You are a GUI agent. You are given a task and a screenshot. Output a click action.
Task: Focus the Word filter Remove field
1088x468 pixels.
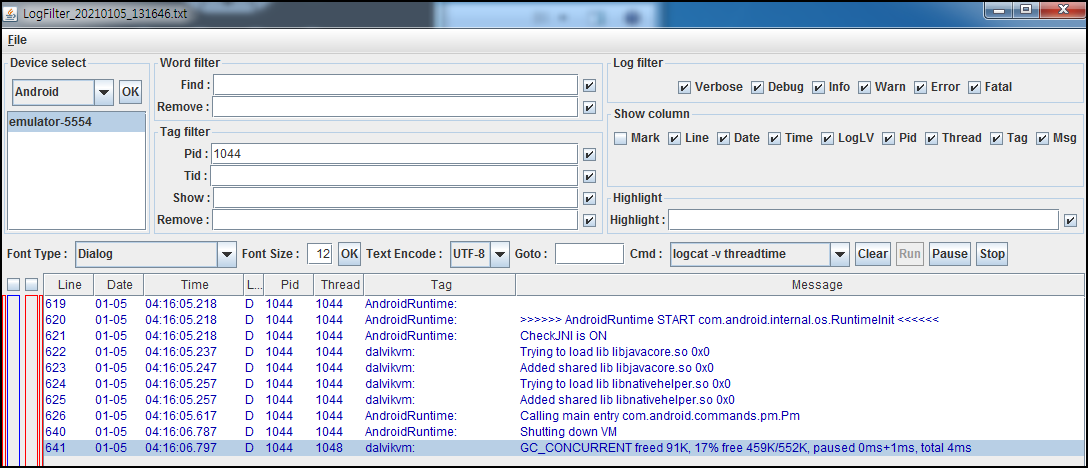point(396,107)
